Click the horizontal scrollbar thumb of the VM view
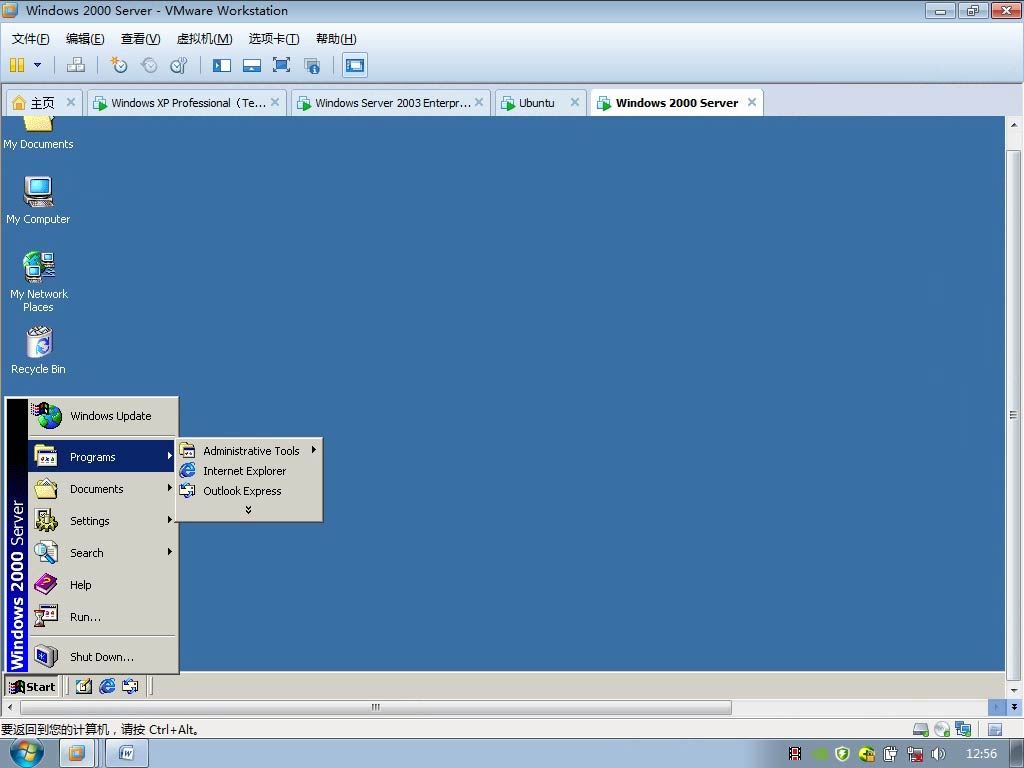Image resolution: width=1024 pixels, height=768 pixels. [x=376, y=707]
